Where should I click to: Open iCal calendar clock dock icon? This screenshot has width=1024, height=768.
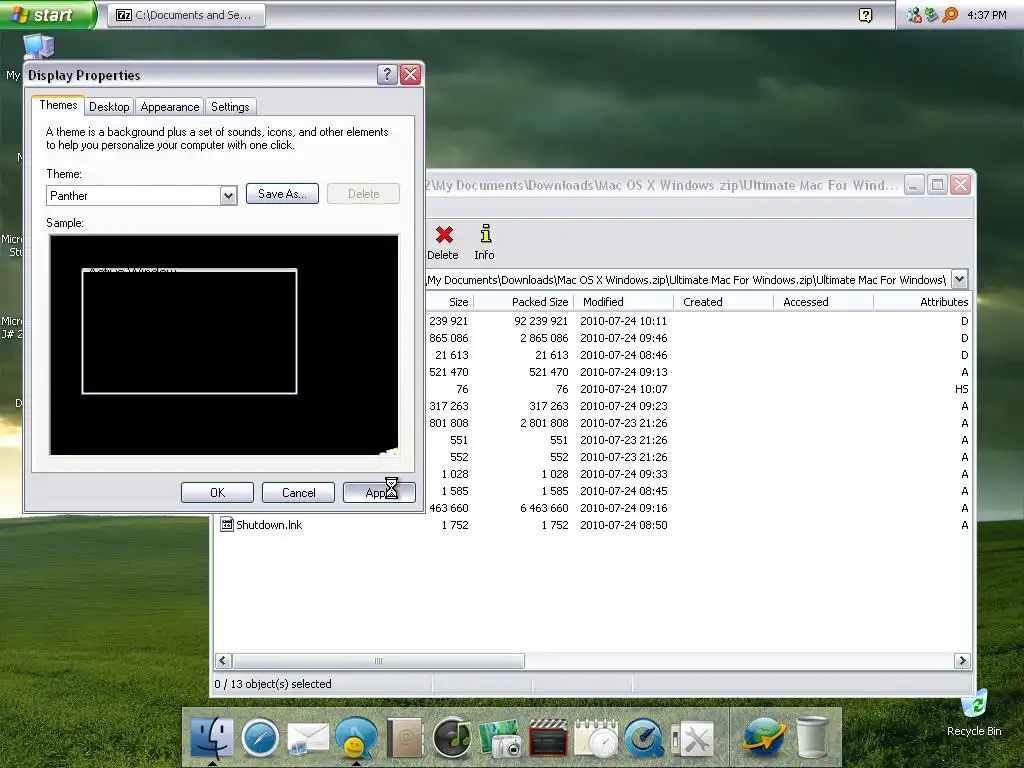tap(596, 739)
